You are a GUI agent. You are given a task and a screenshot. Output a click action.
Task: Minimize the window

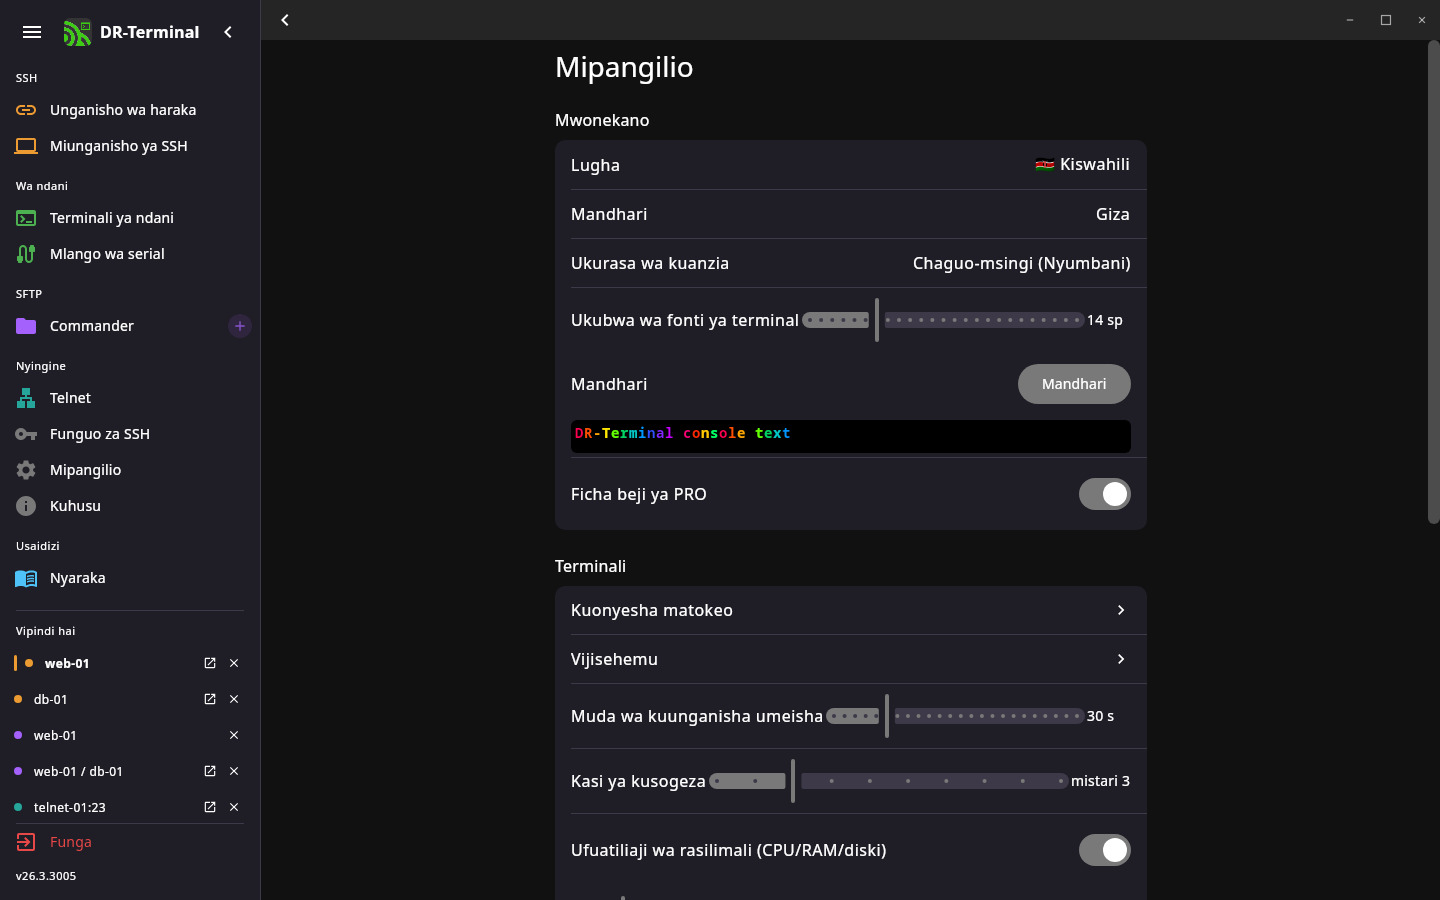pyautogui.click(x=1350, y=20)
